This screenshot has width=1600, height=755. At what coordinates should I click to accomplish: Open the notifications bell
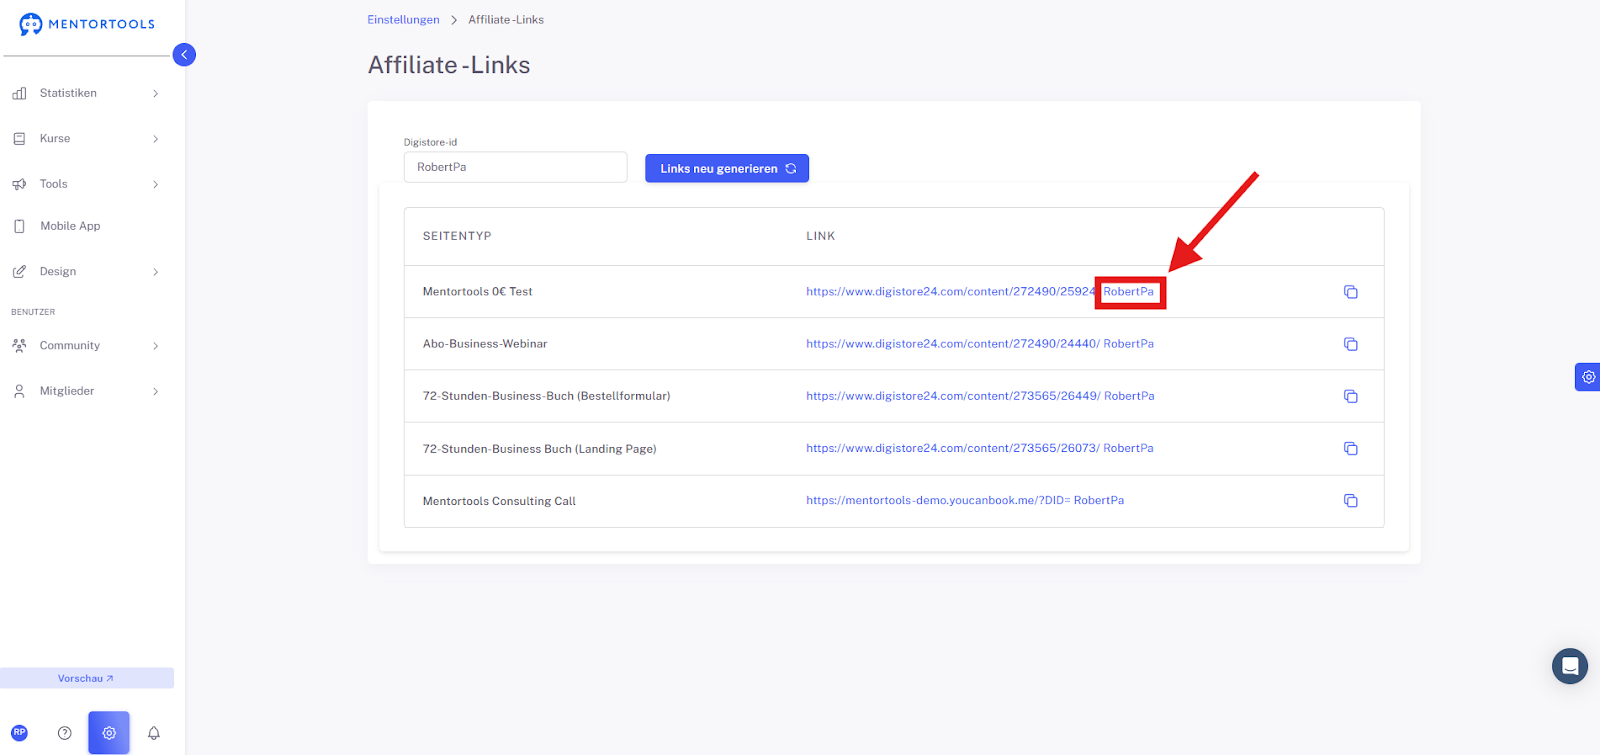point(154,733)
